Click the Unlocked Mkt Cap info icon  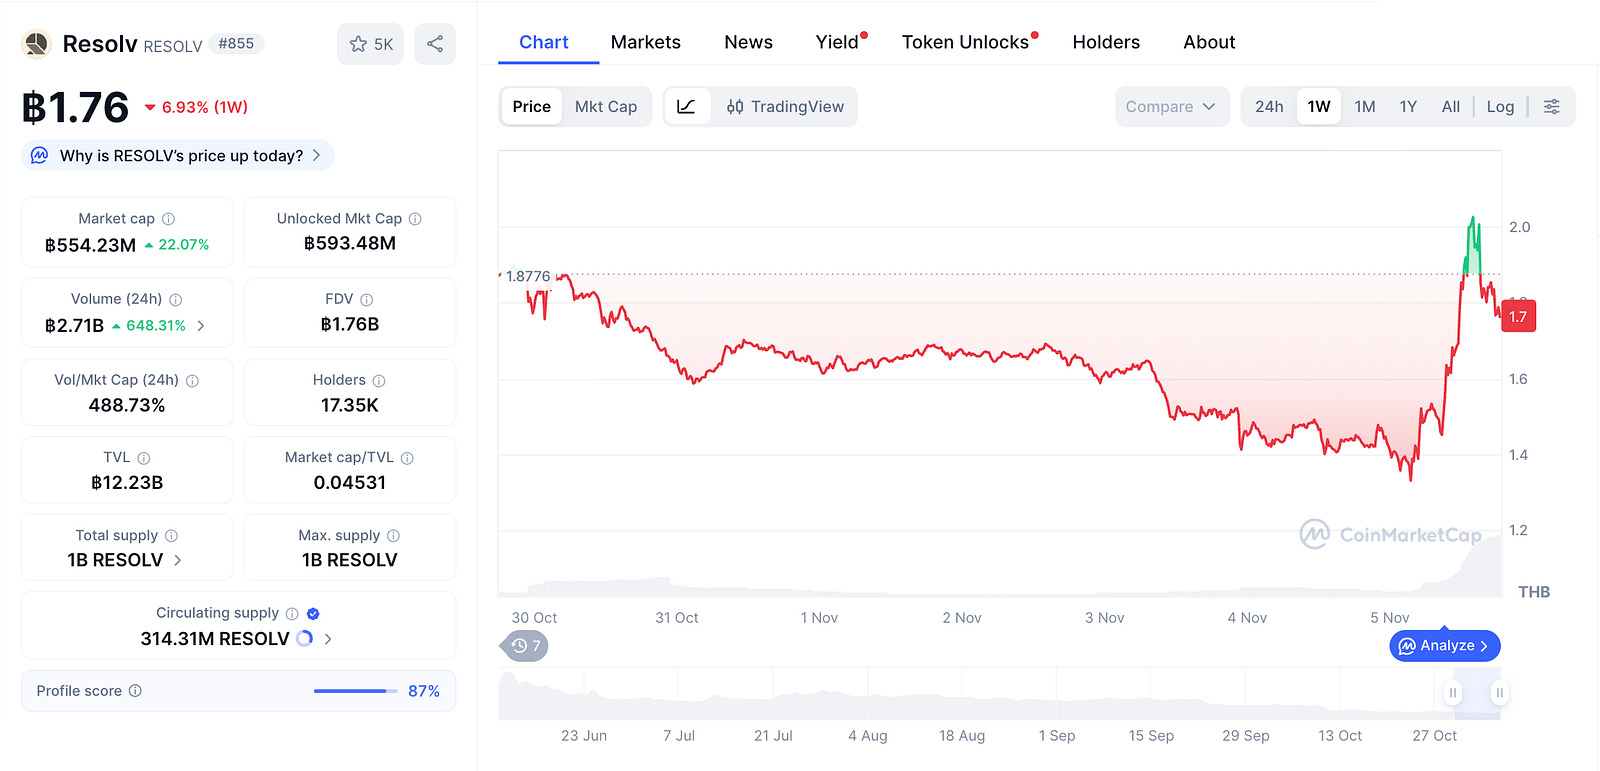click(x=415, y=219)
